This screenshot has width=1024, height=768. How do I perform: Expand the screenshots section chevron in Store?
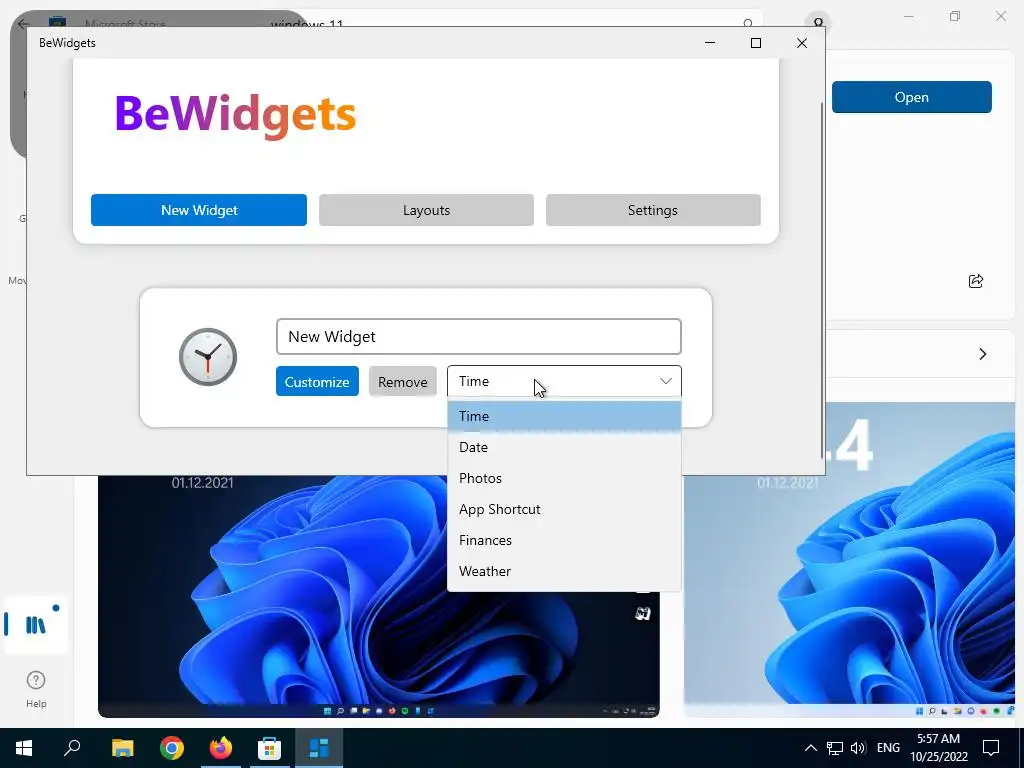[983, 354]
